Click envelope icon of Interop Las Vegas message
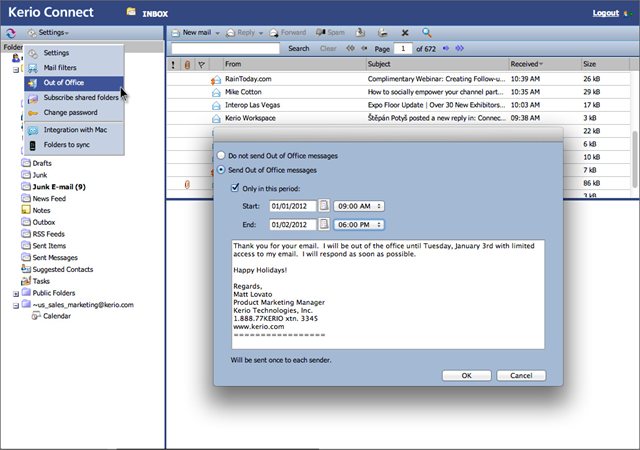The height and width of the screenshot is (450, 640). tap(216, 106)
